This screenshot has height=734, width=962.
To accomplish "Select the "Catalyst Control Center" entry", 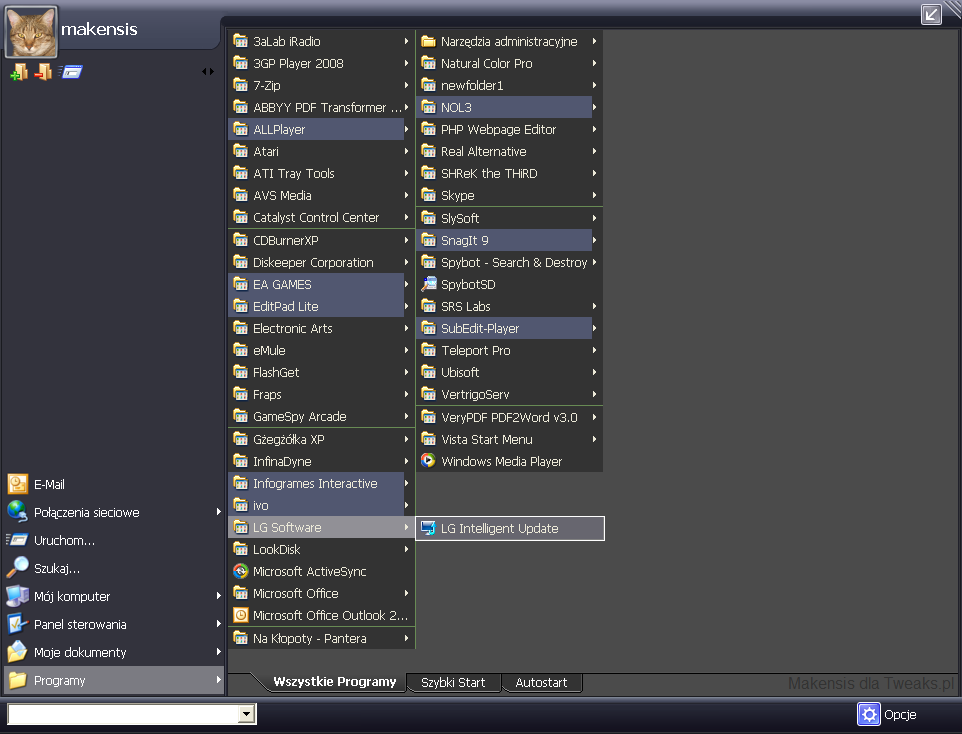I will (x=320, y=217).
